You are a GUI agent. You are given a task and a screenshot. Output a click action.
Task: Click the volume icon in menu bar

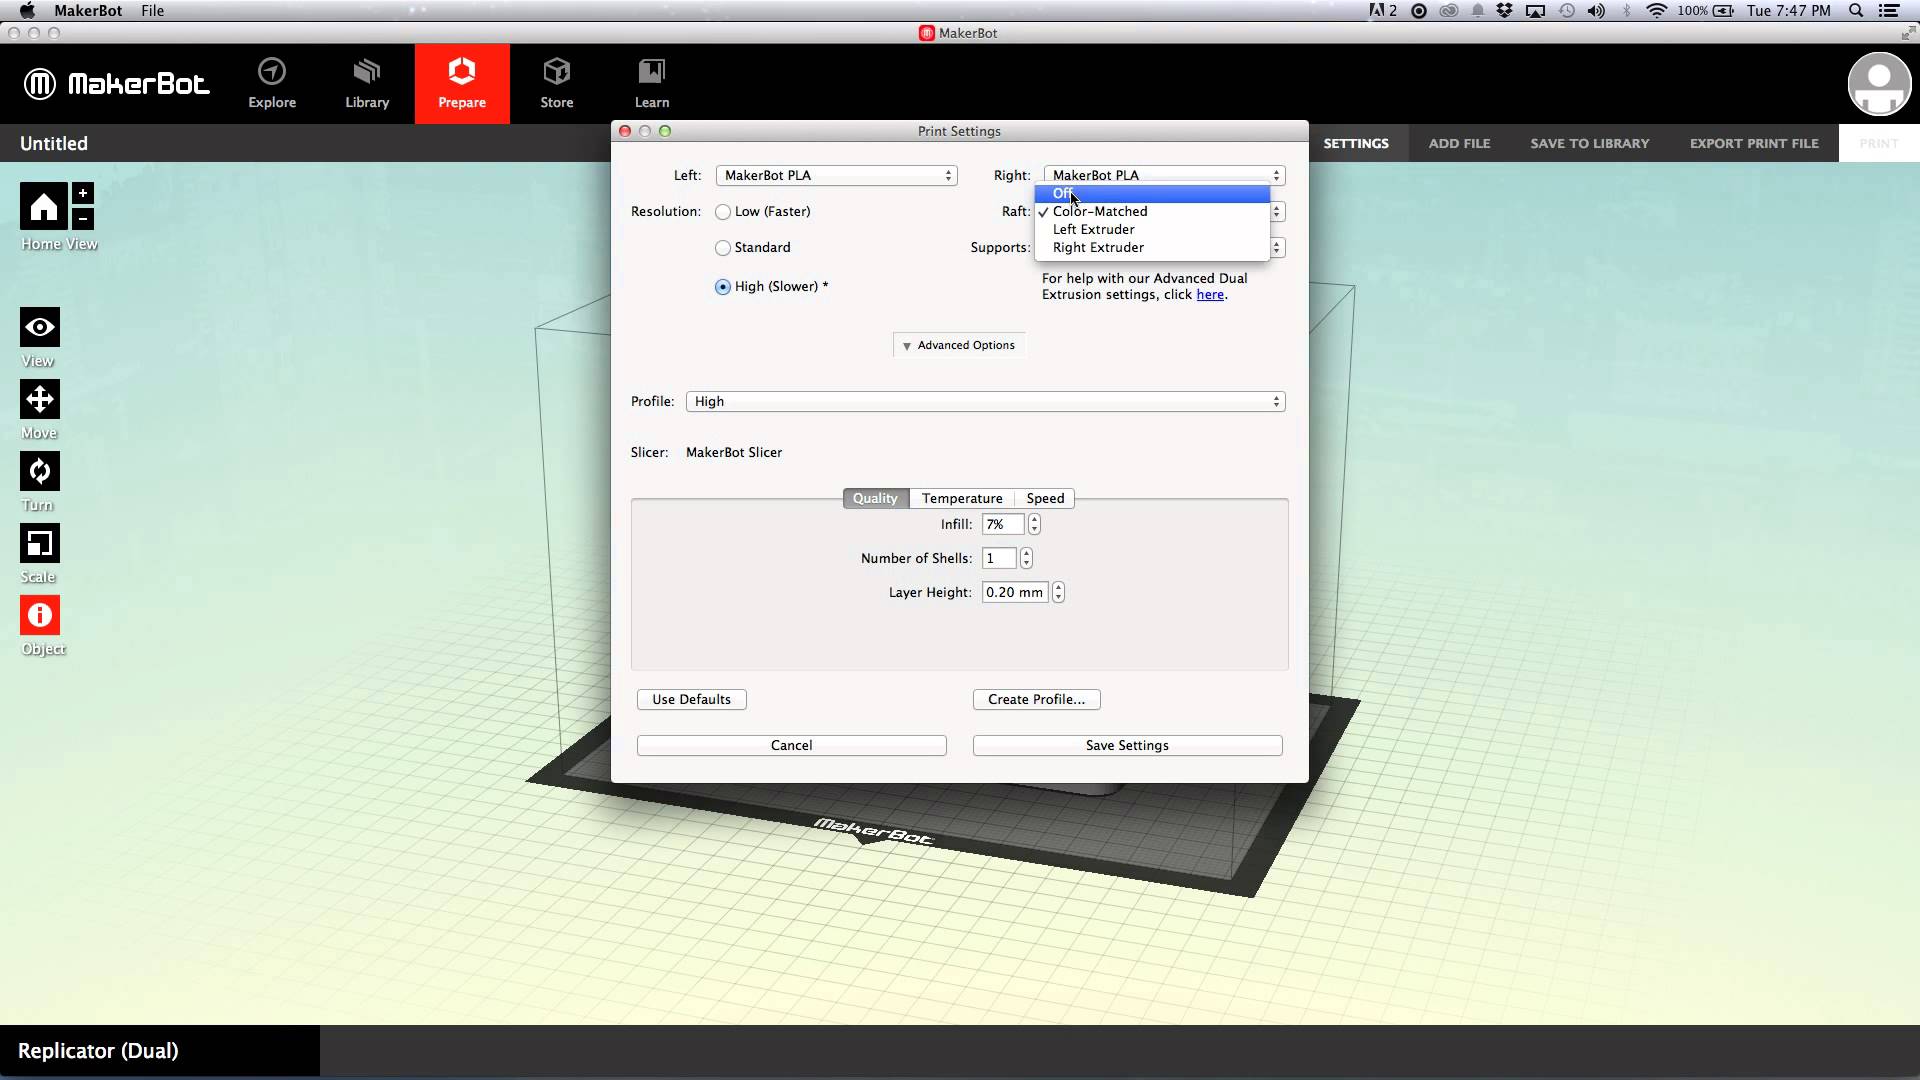point(1596,11)
